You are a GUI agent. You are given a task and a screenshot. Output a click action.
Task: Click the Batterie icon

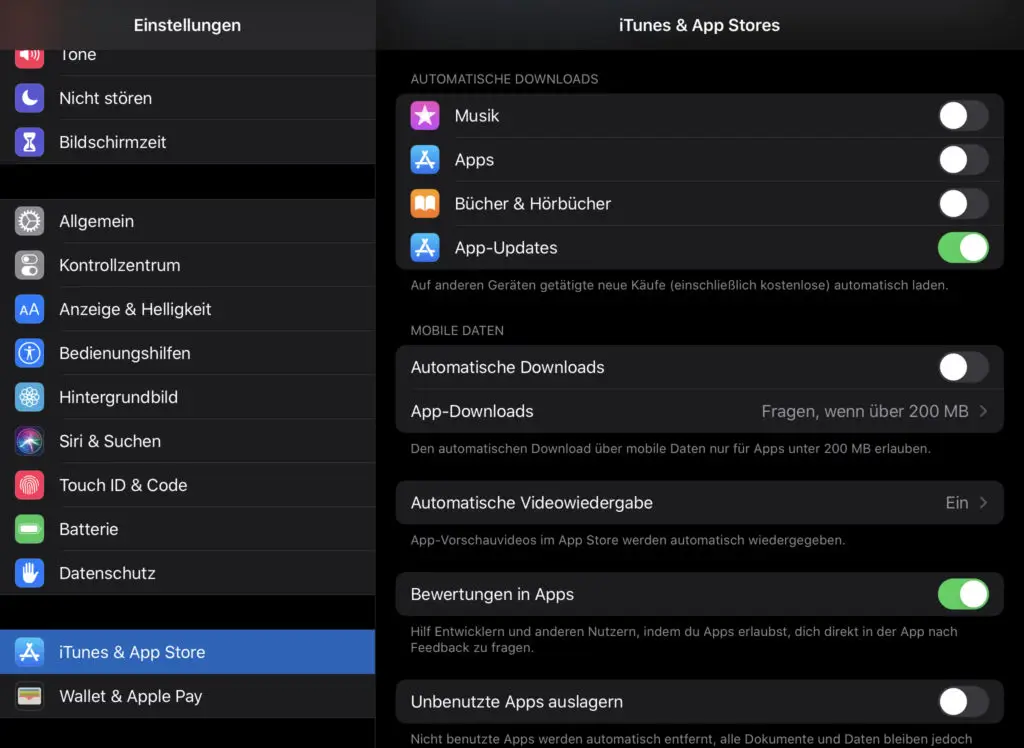(x=29, y=529)
